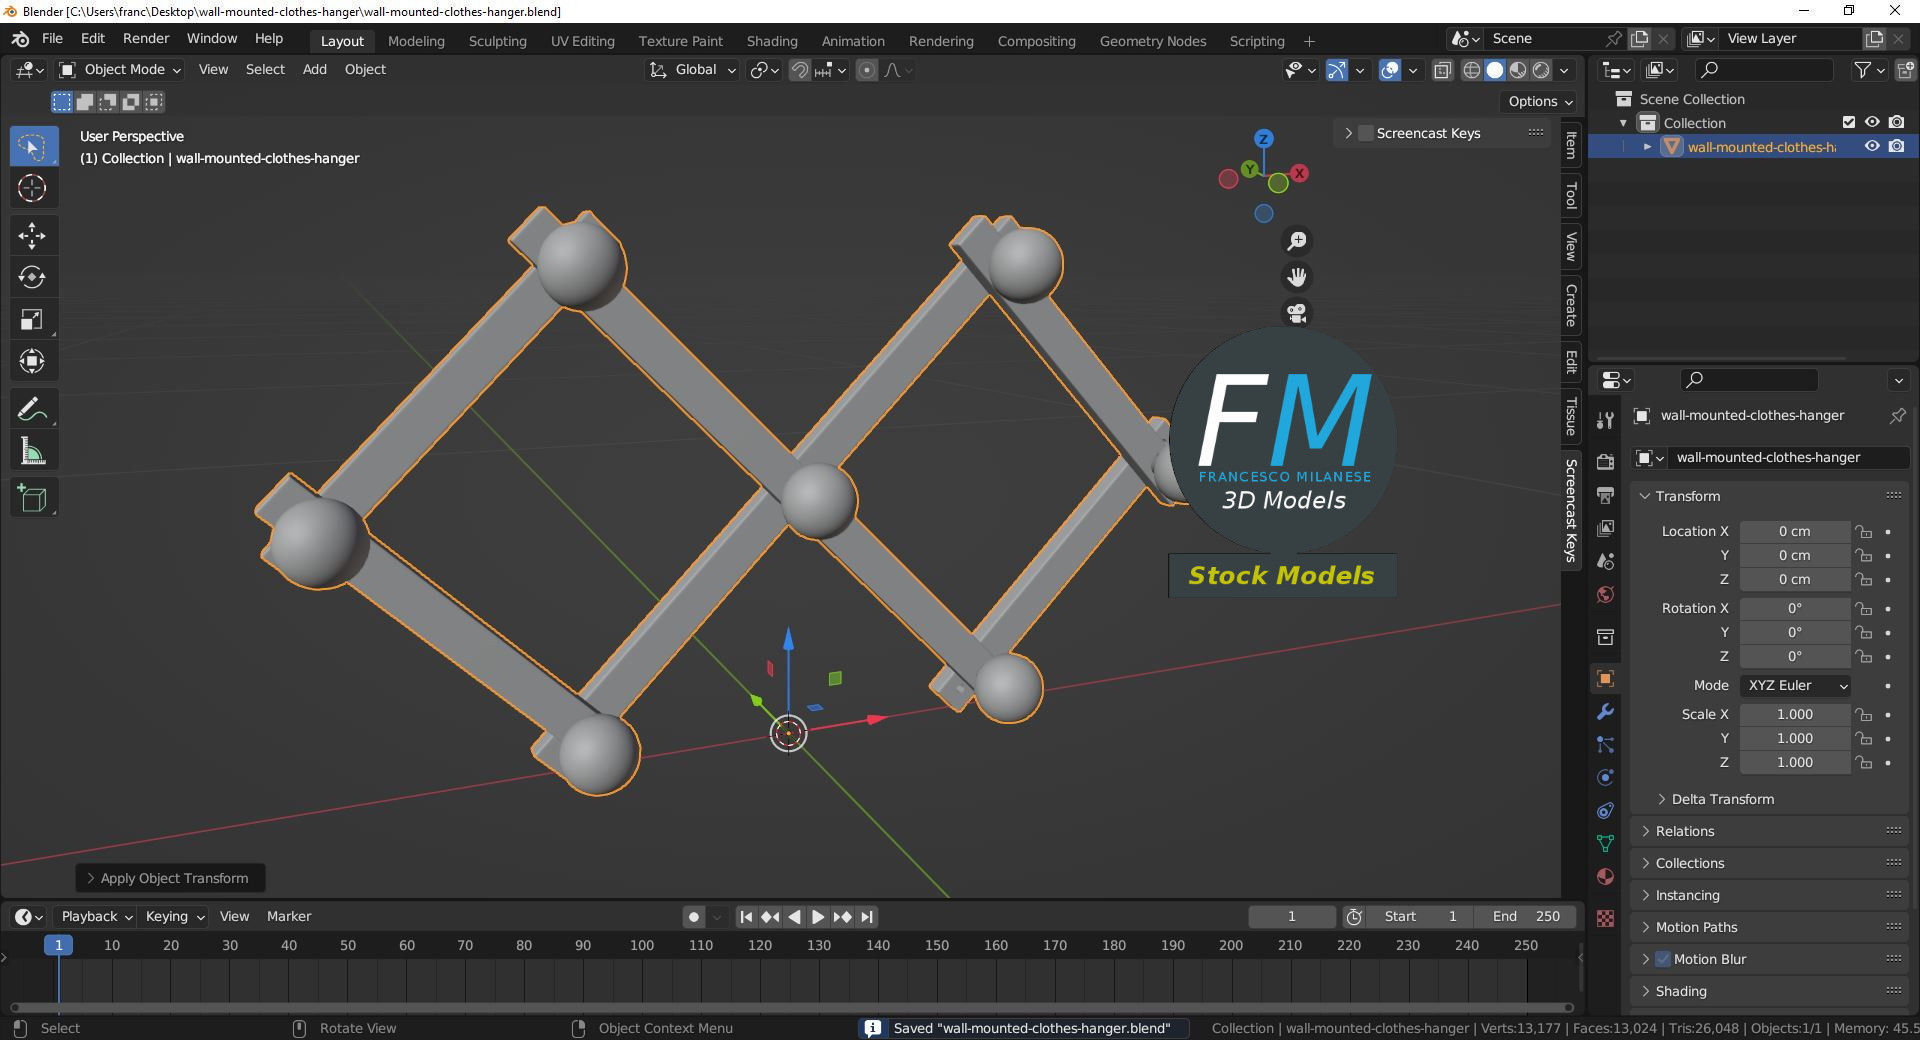Toggle X-ray display in viewport header

tap(1442, 70)
